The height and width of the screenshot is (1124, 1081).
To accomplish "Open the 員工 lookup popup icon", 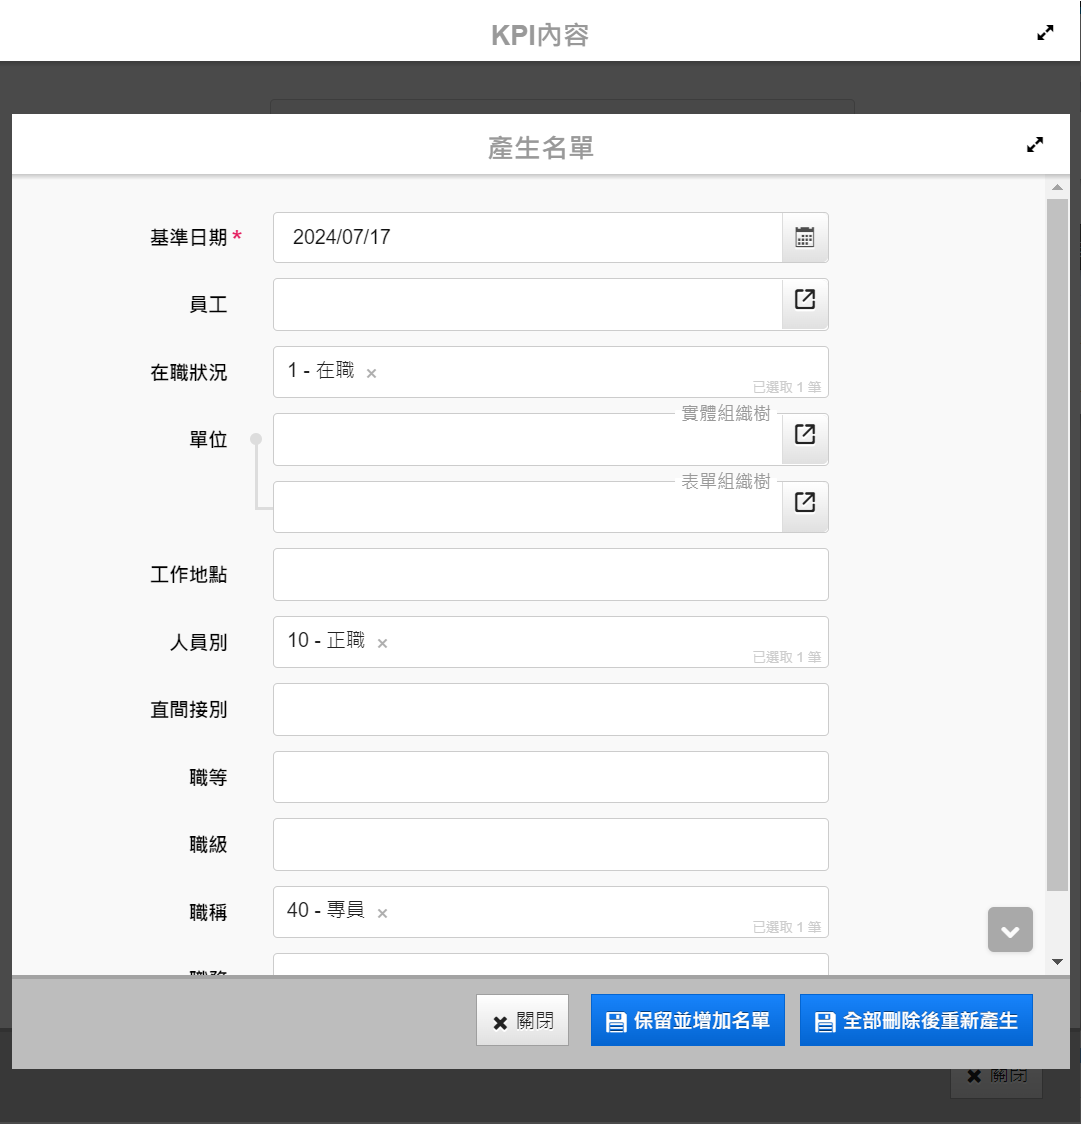I will tap(804, 300).
